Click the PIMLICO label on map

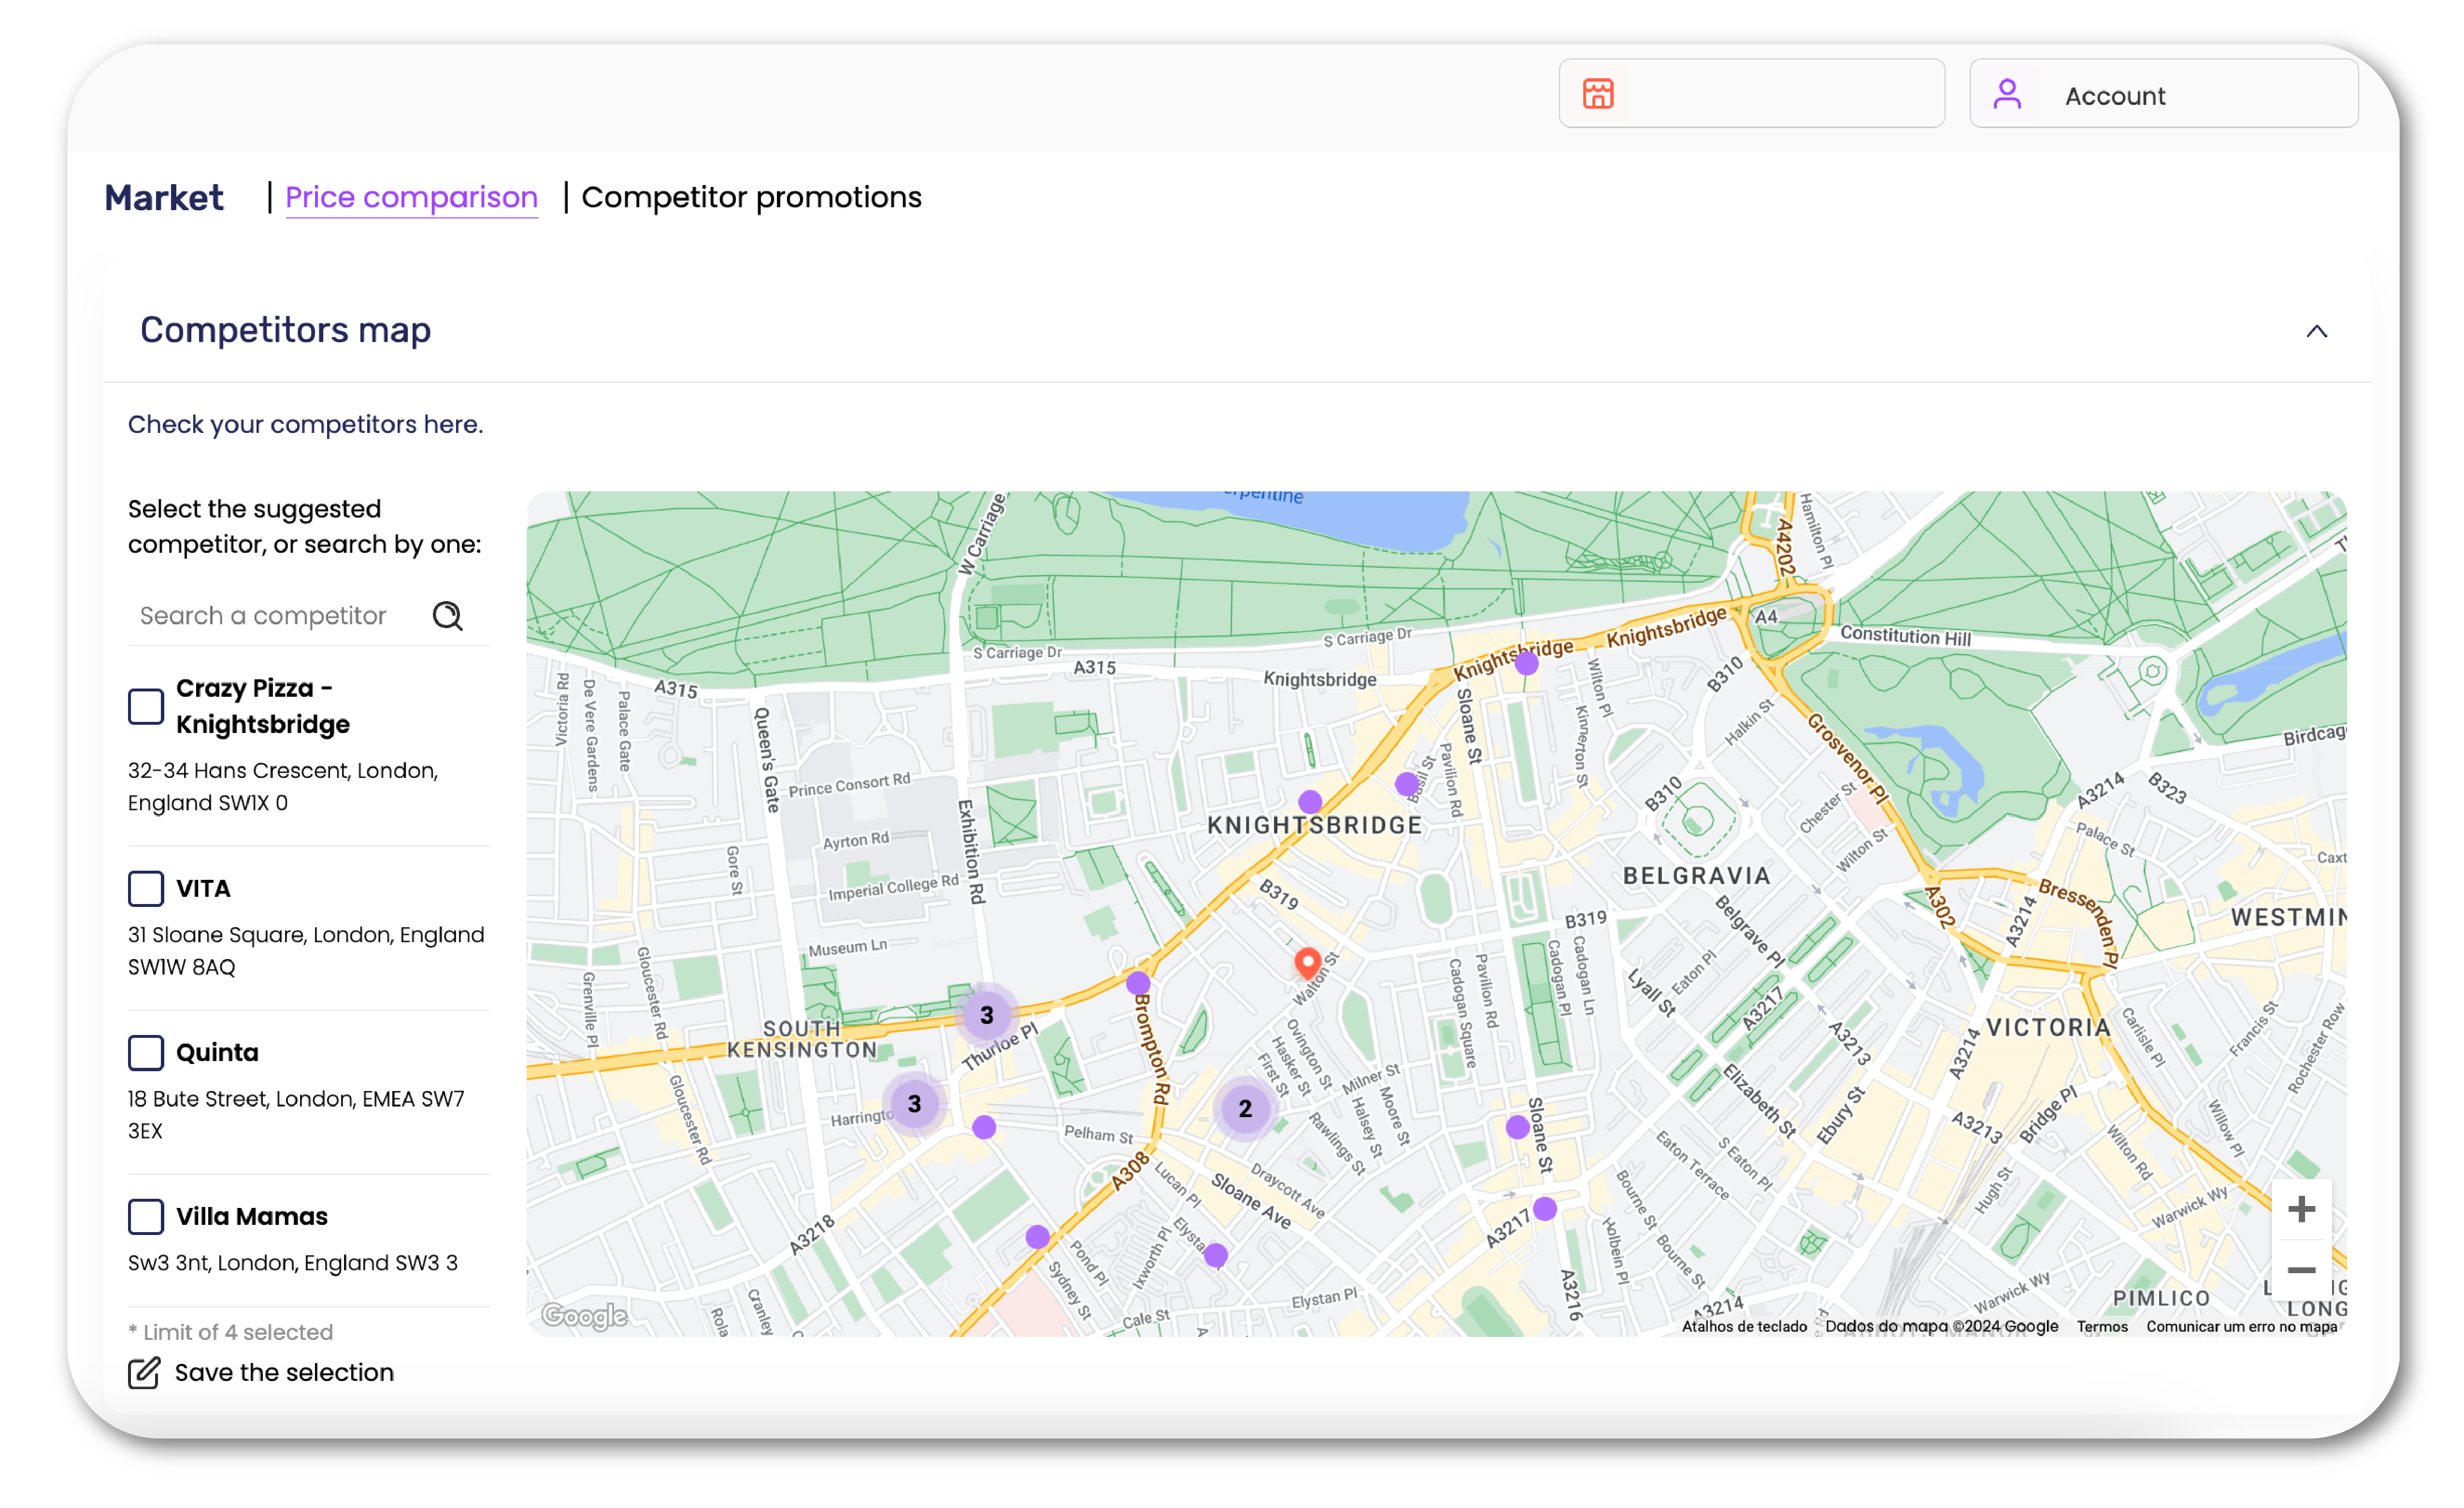[x=2161, y=1298]
